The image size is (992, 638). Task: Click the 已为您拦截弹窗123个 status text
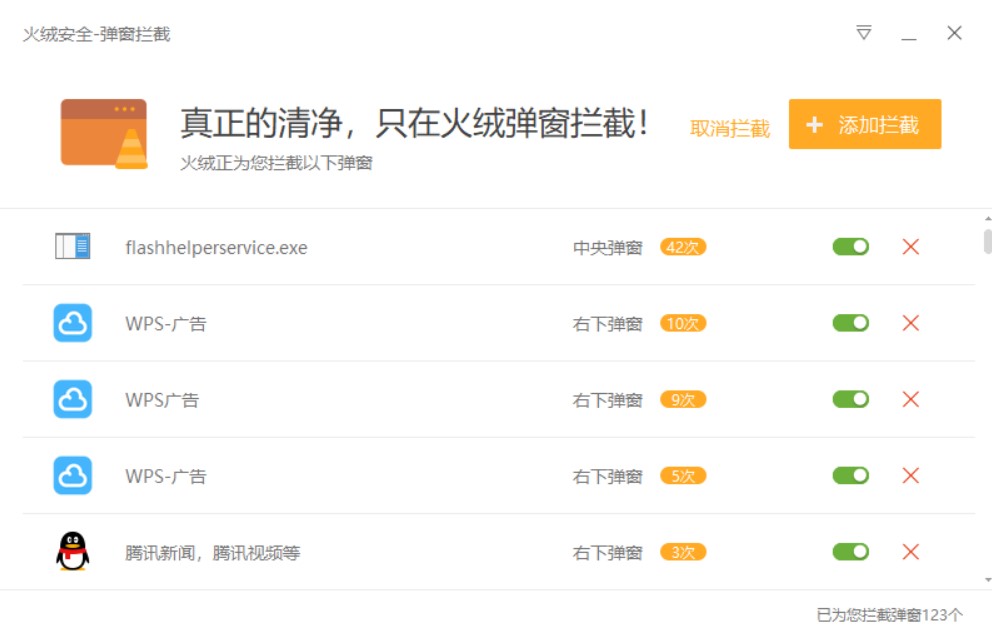click(890, 615)
